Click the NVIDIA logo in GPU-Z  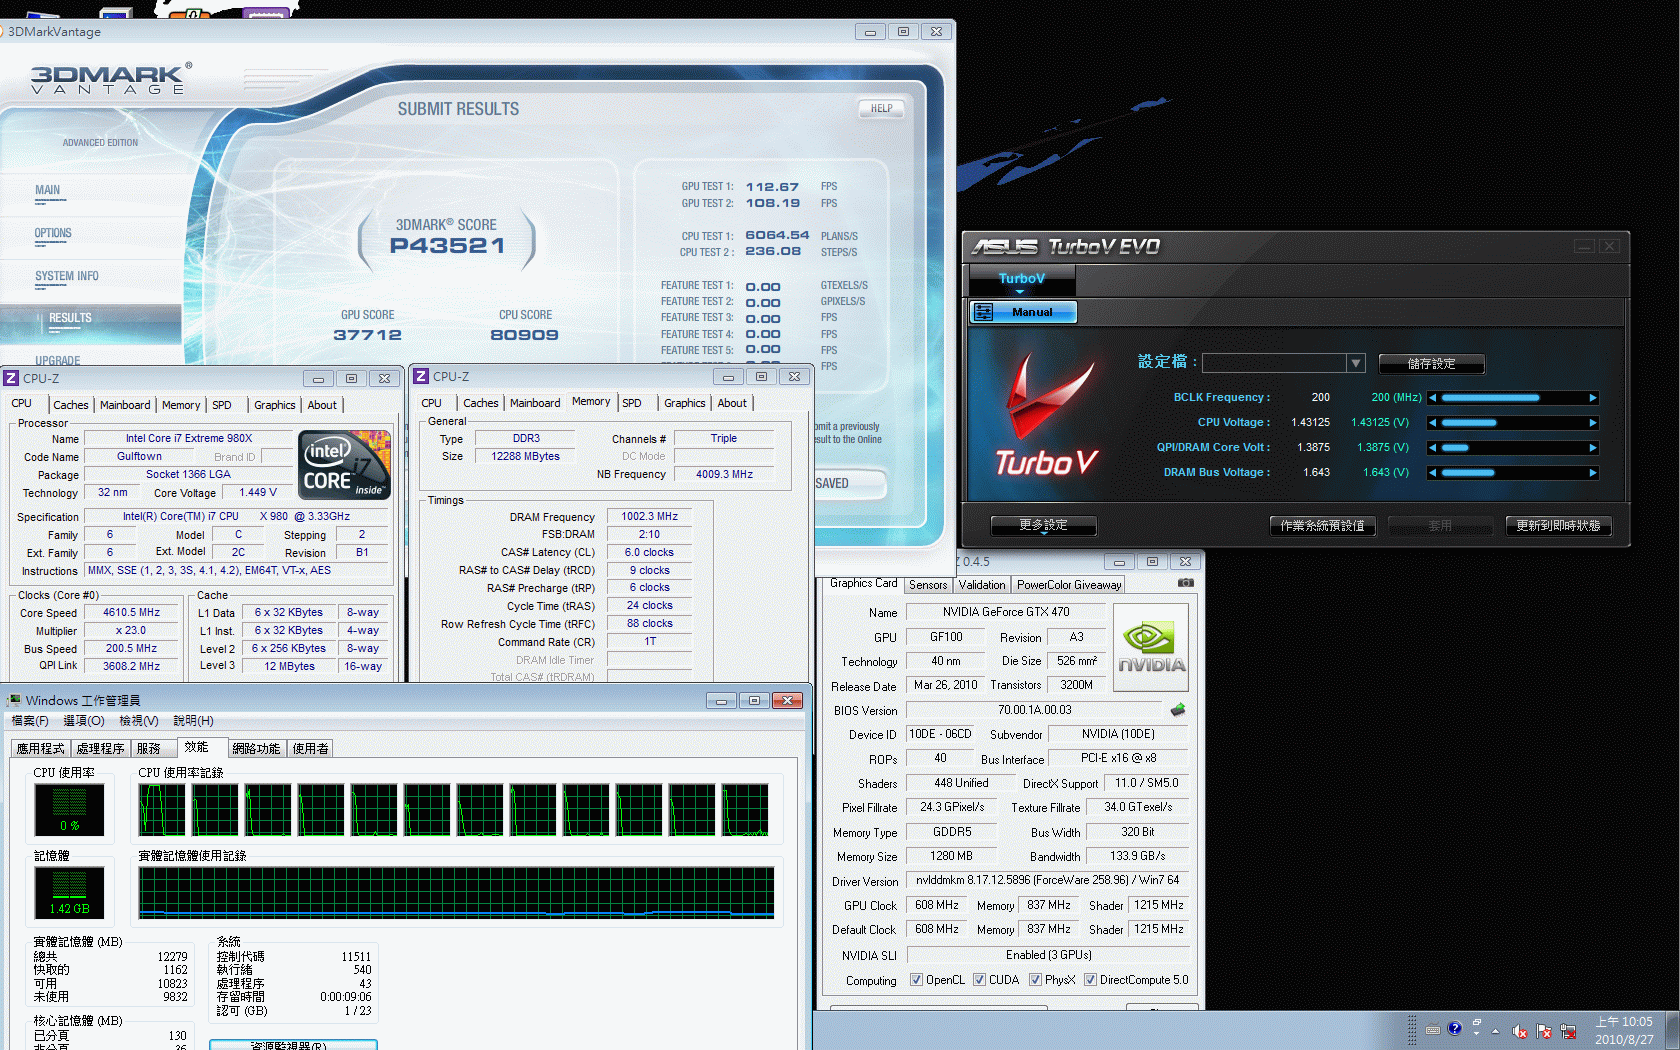point(1151,647)
